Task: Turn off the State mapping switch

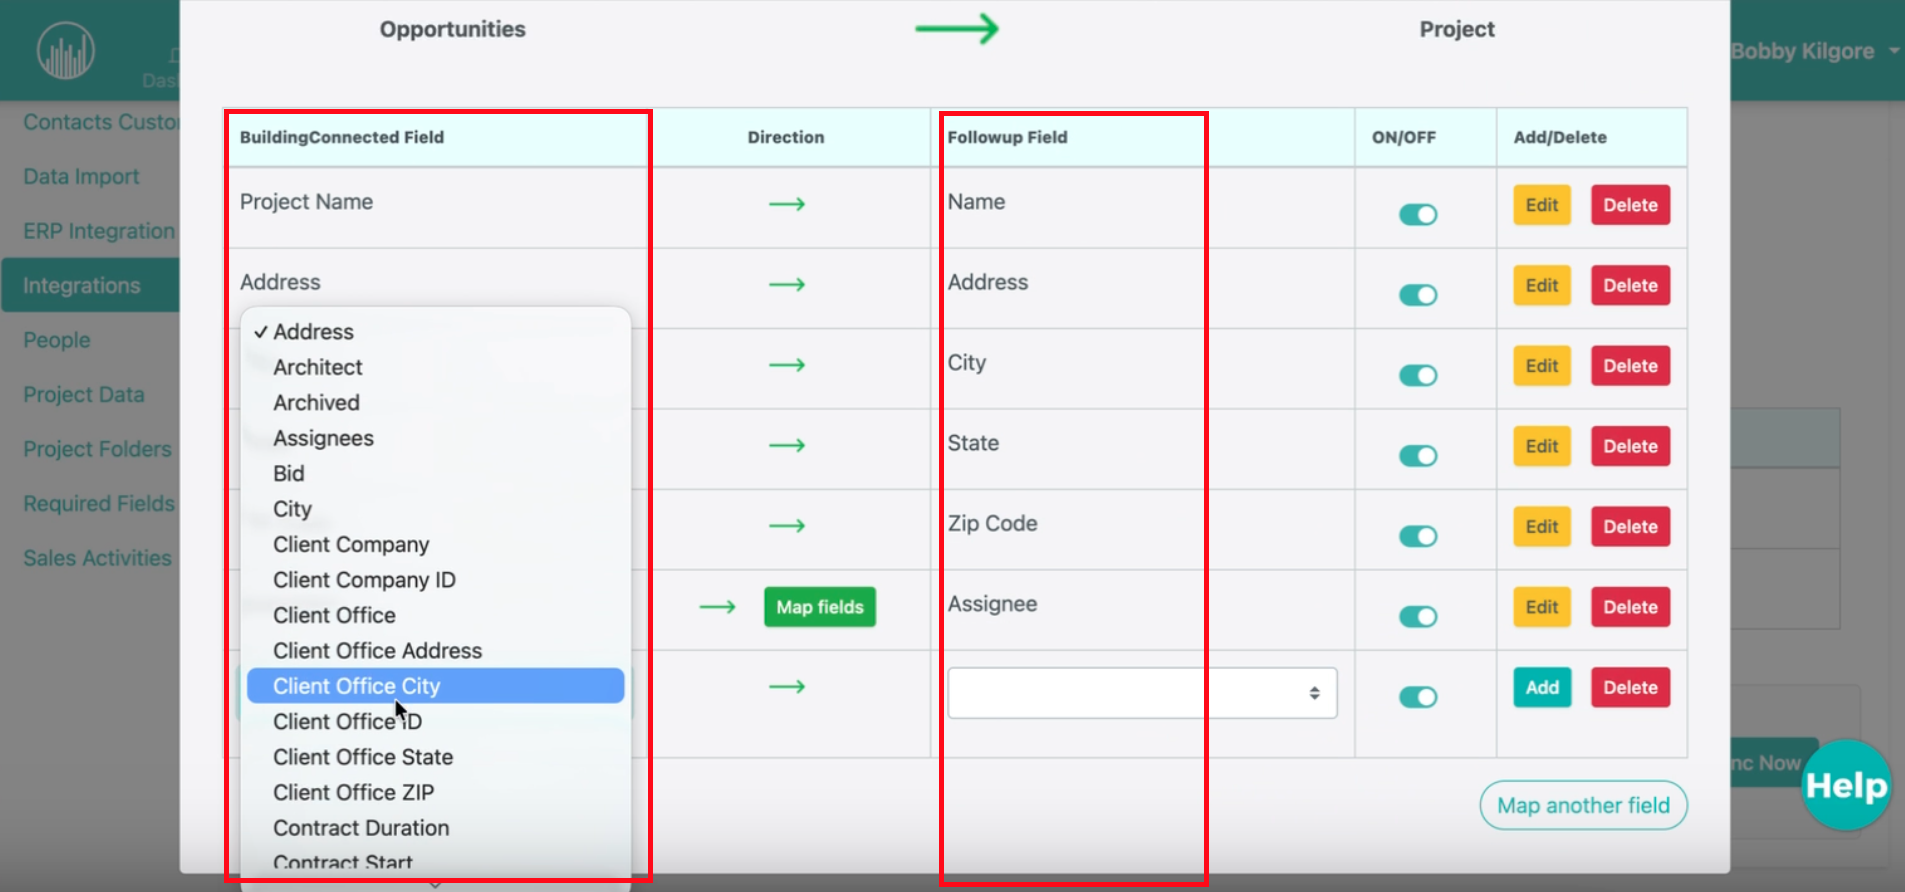Action: point(1418,456)
